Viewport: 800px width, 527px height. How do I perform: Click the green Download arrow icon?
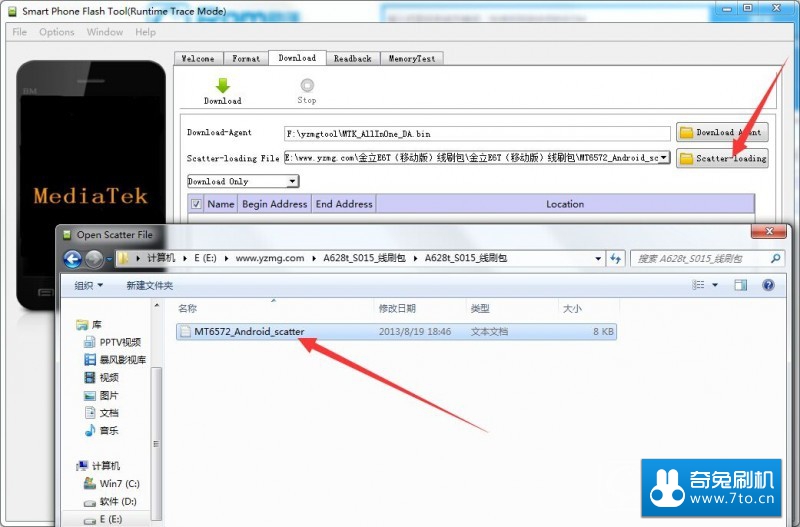[x=223, y=85]
